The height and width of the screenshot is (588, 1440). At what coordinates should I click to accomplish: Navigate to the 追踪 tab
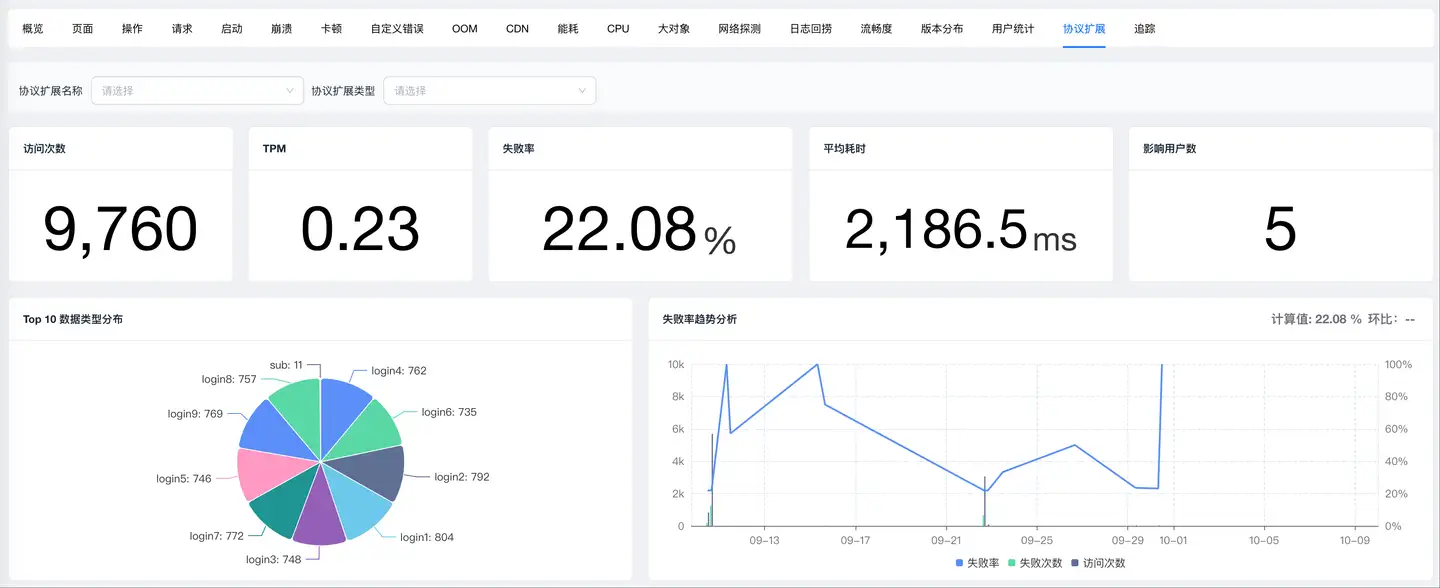[x=1145, y=29]
